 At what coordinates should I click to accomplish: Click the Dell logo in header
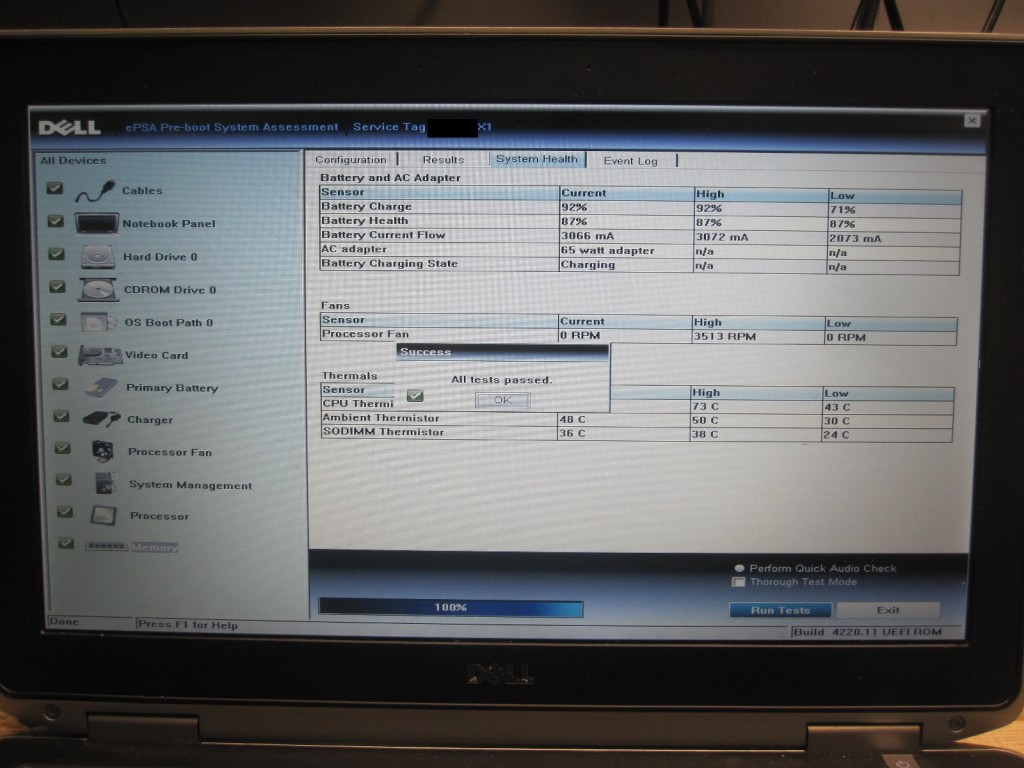(69, 127)
